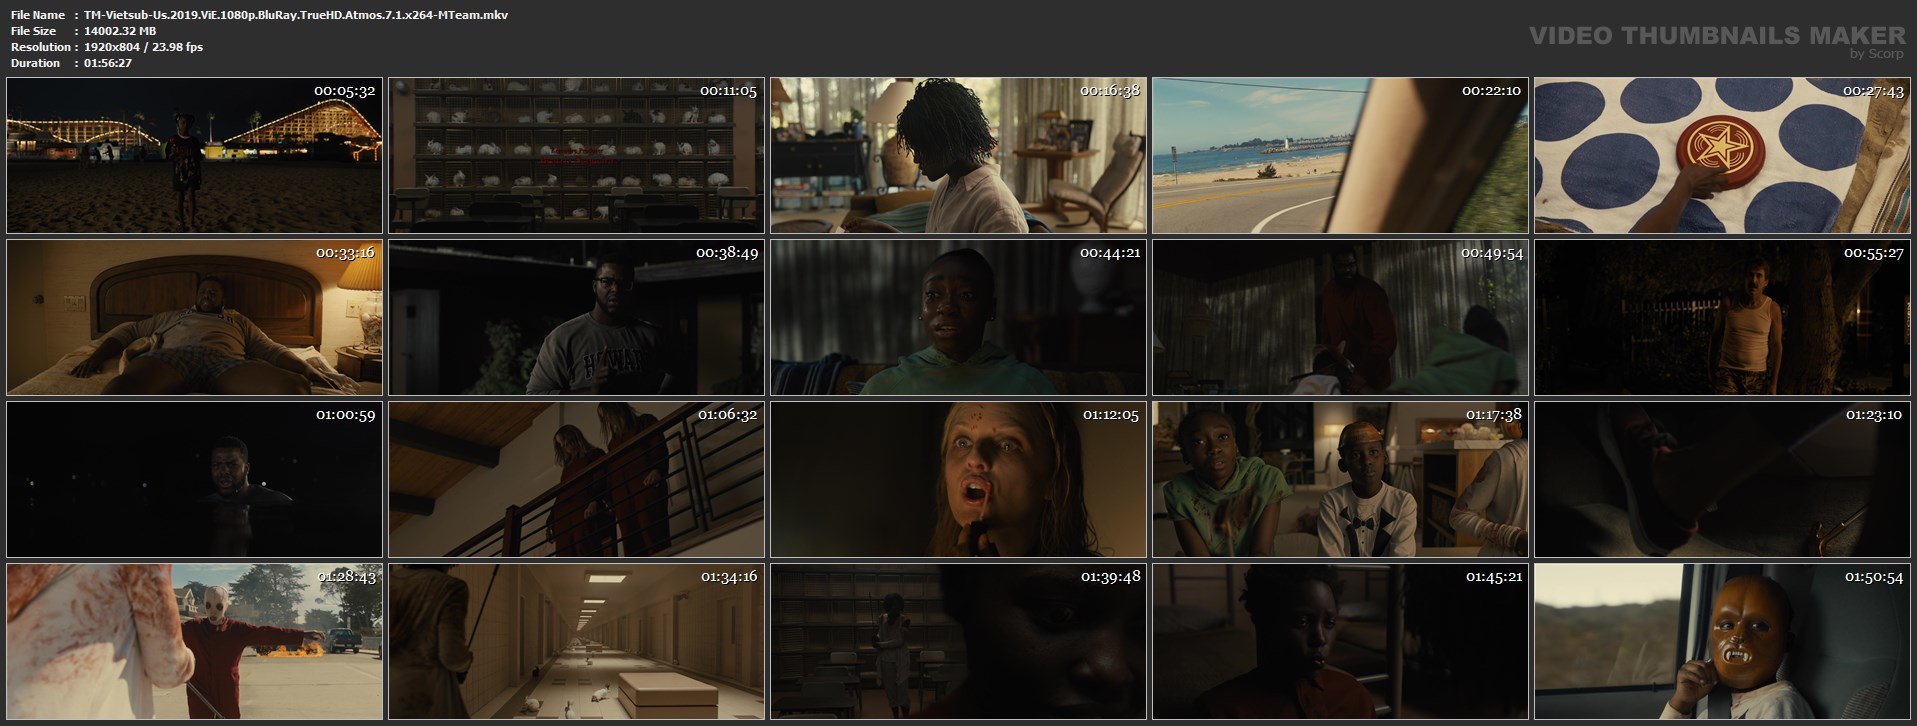Image resolution: width=1917 pixels, height=726 pixels.
Task: Click the 01:12:05 timestamp overlay
Action: tap(1111, 415)
